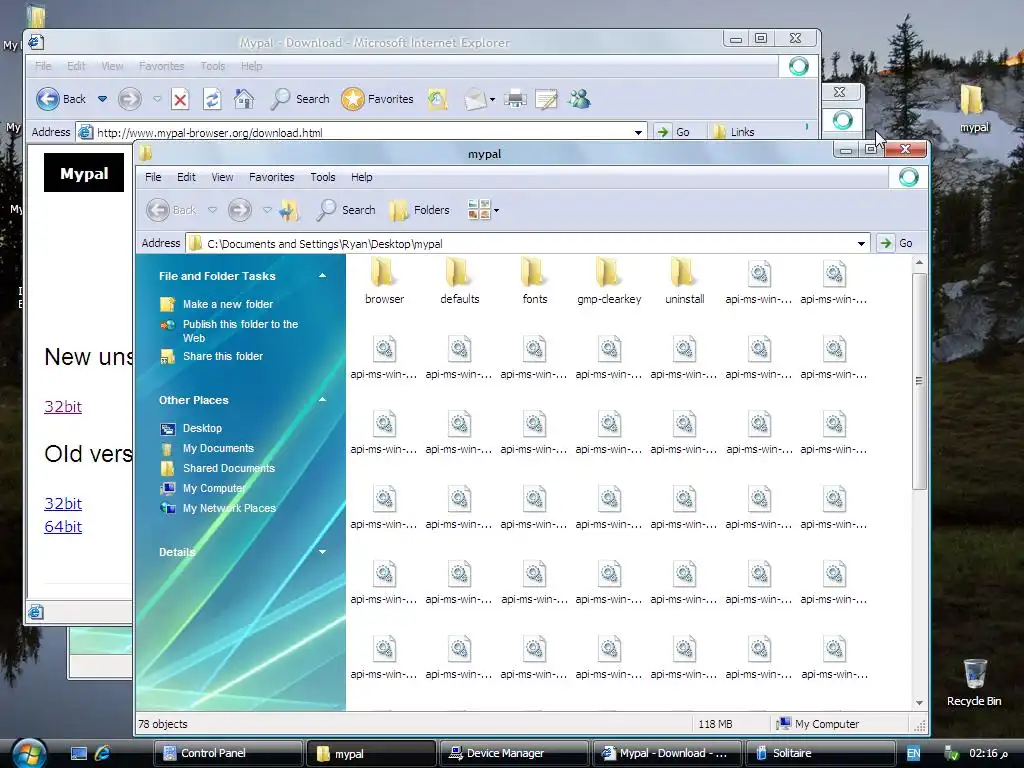Click the scroll down arrow in mypal window
1024x768 pixels.
[920, 703]
